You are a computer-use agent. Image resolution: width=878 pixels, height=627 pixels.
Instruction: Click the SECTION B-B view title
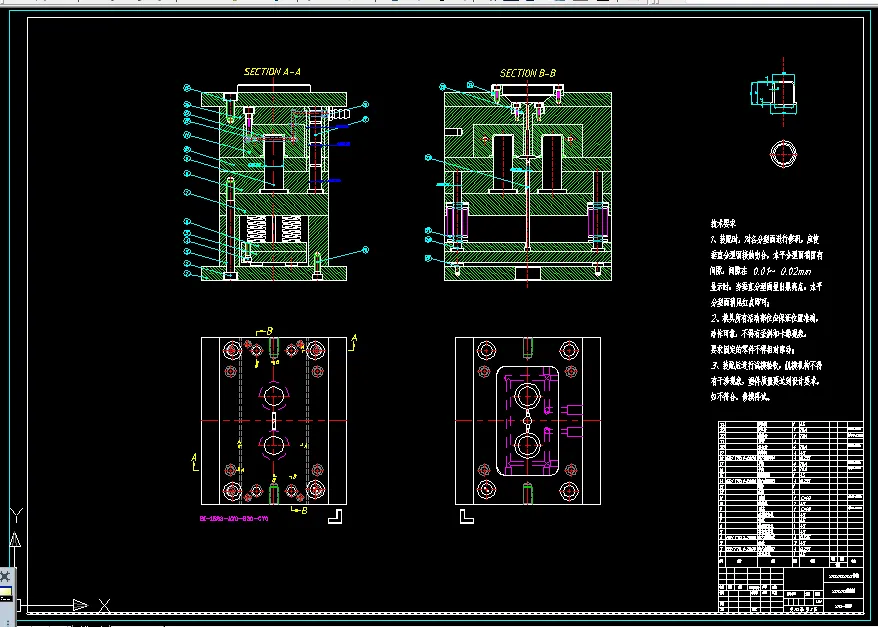tap(527, 73)
